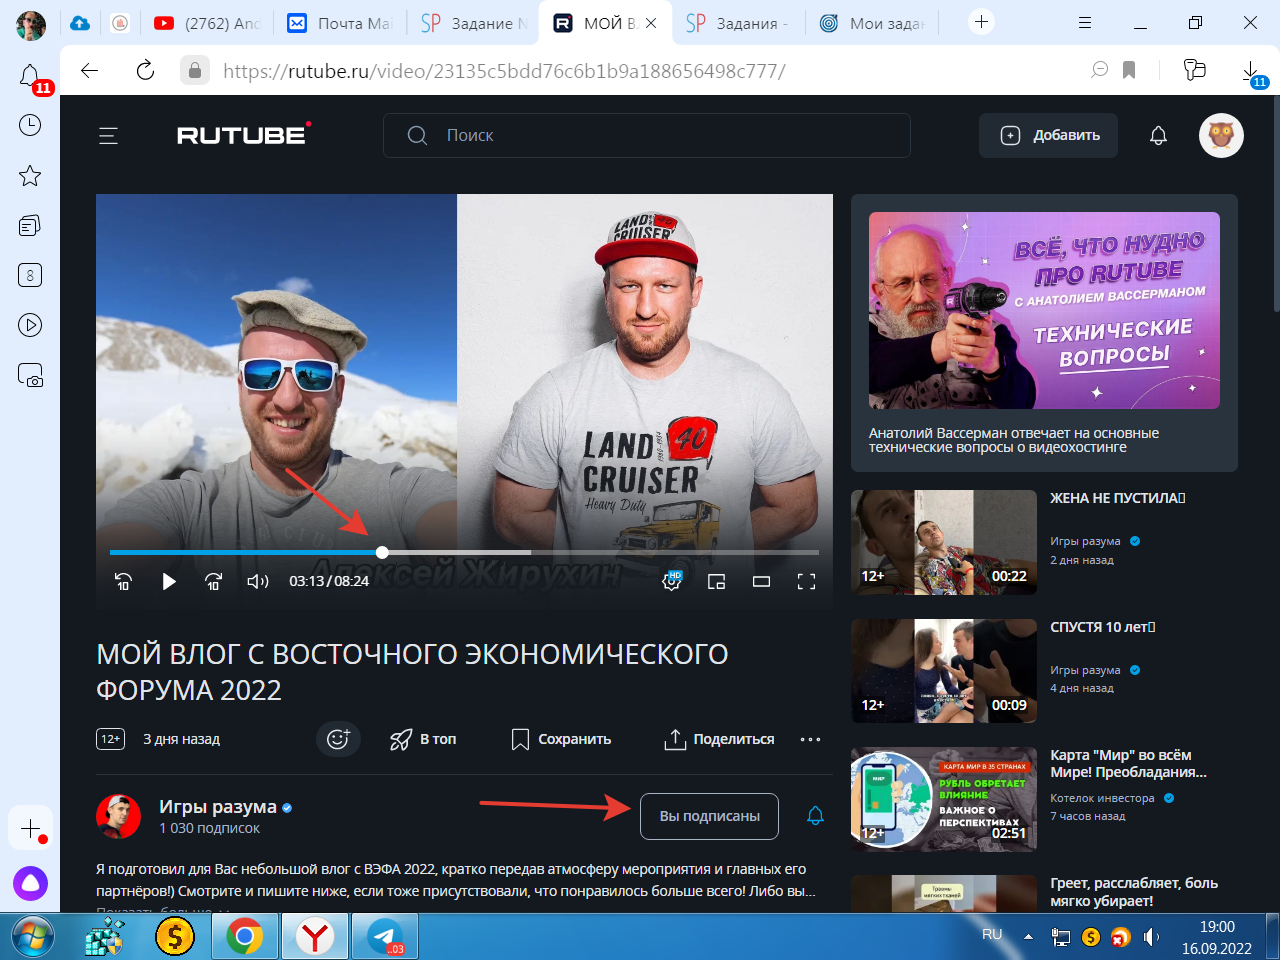Screen dimensions: 1280x960
Task: Toggle channel notification bell
Action: click(x=815, y=816)
